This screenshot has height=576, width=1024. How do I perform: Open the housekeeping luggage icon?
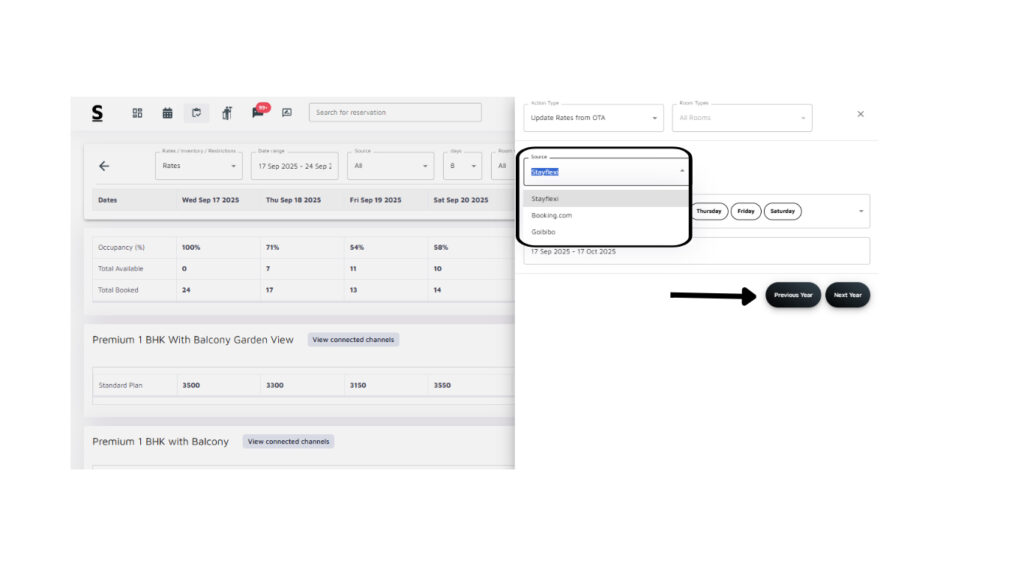tap(227, 113)
